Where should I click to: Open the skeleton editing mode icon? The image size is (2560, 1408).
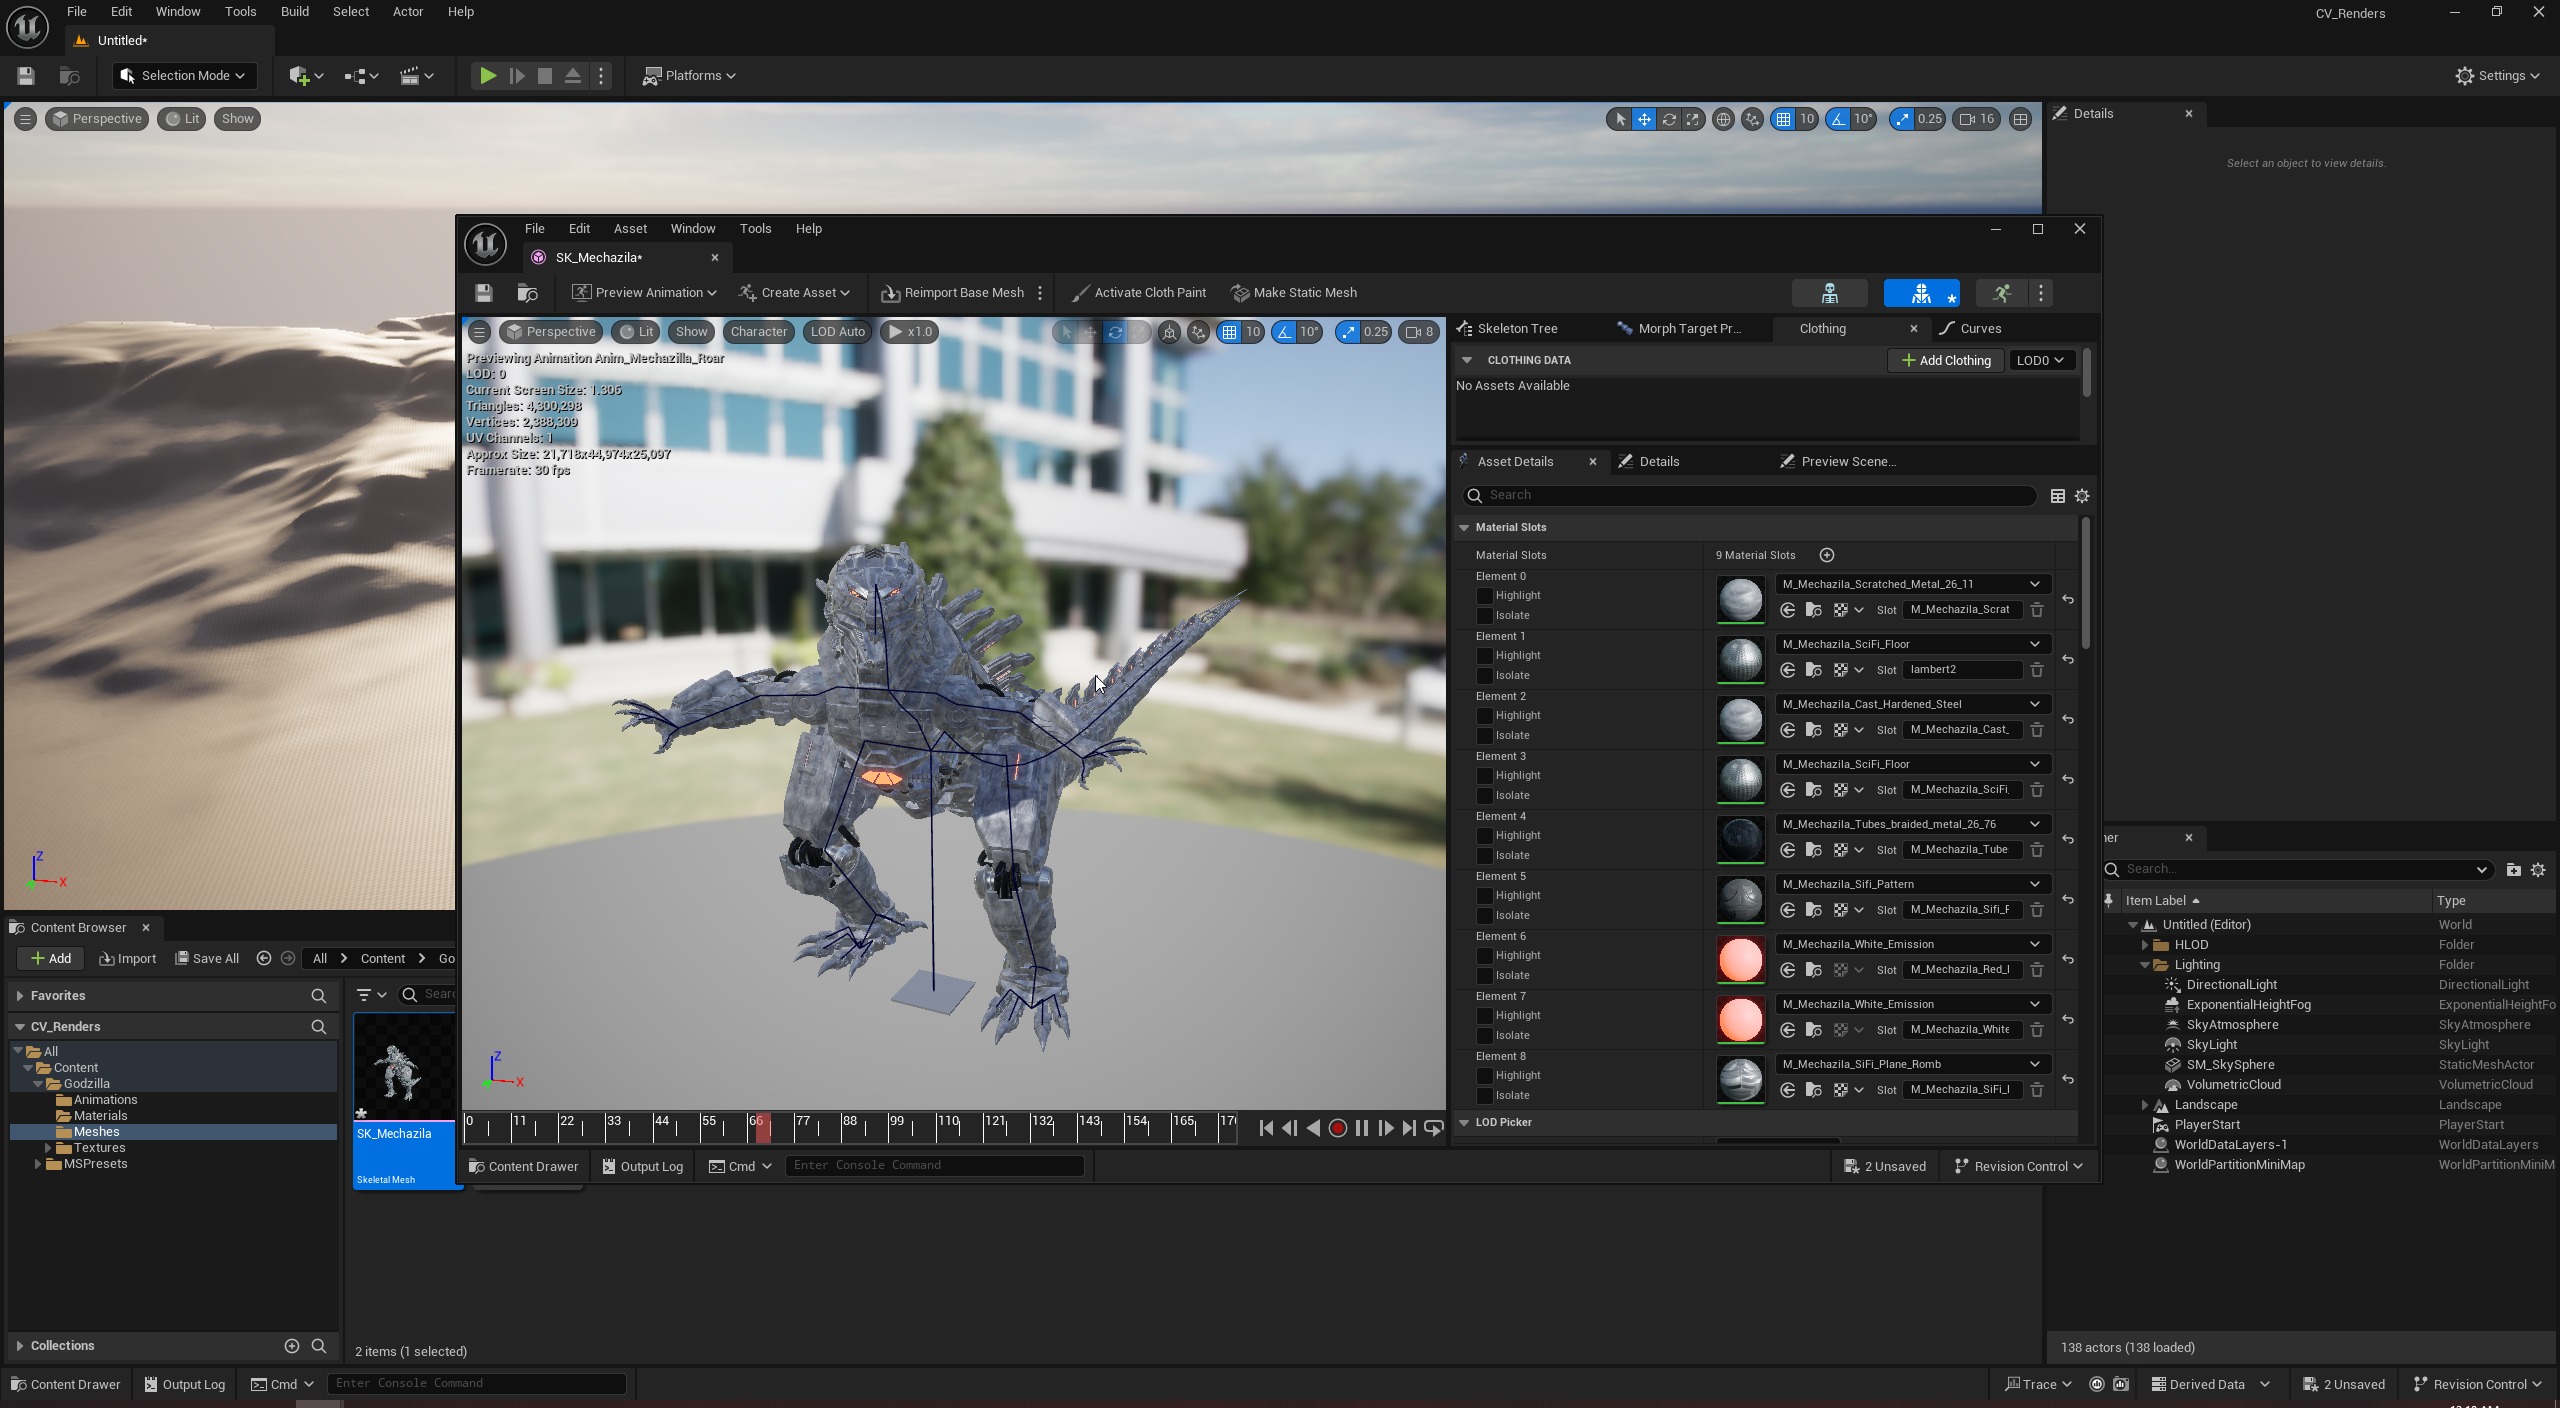[1829, 293]
